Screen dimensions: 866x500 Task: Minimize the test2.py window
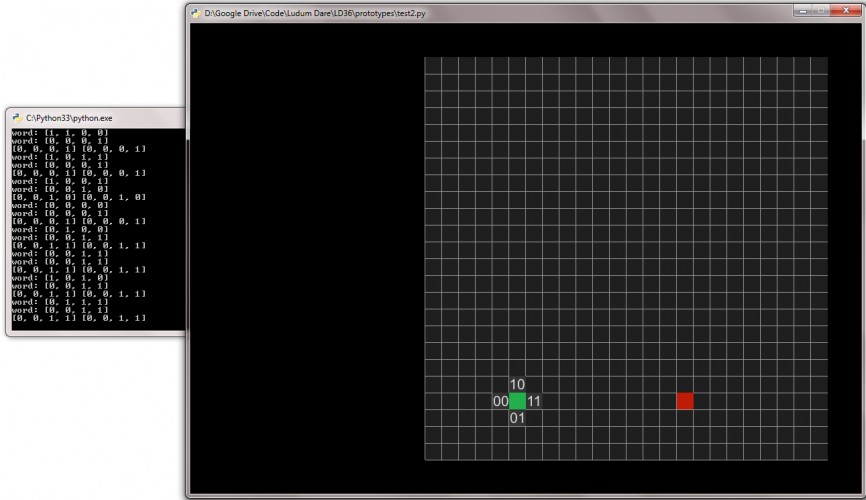(802, 10)
